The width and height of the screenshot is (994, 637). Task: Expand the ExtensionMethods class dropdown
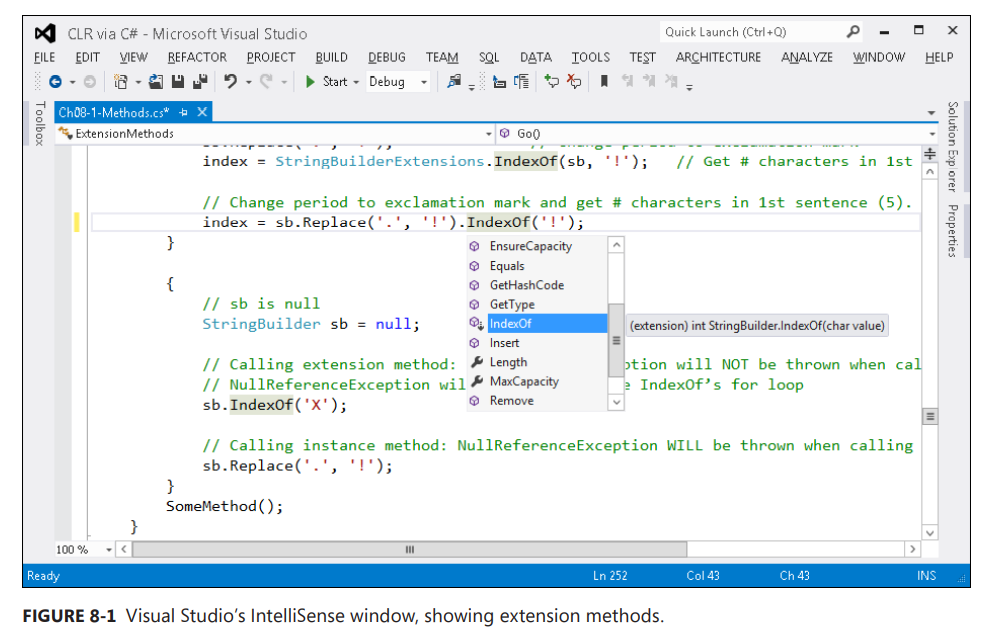489,133
